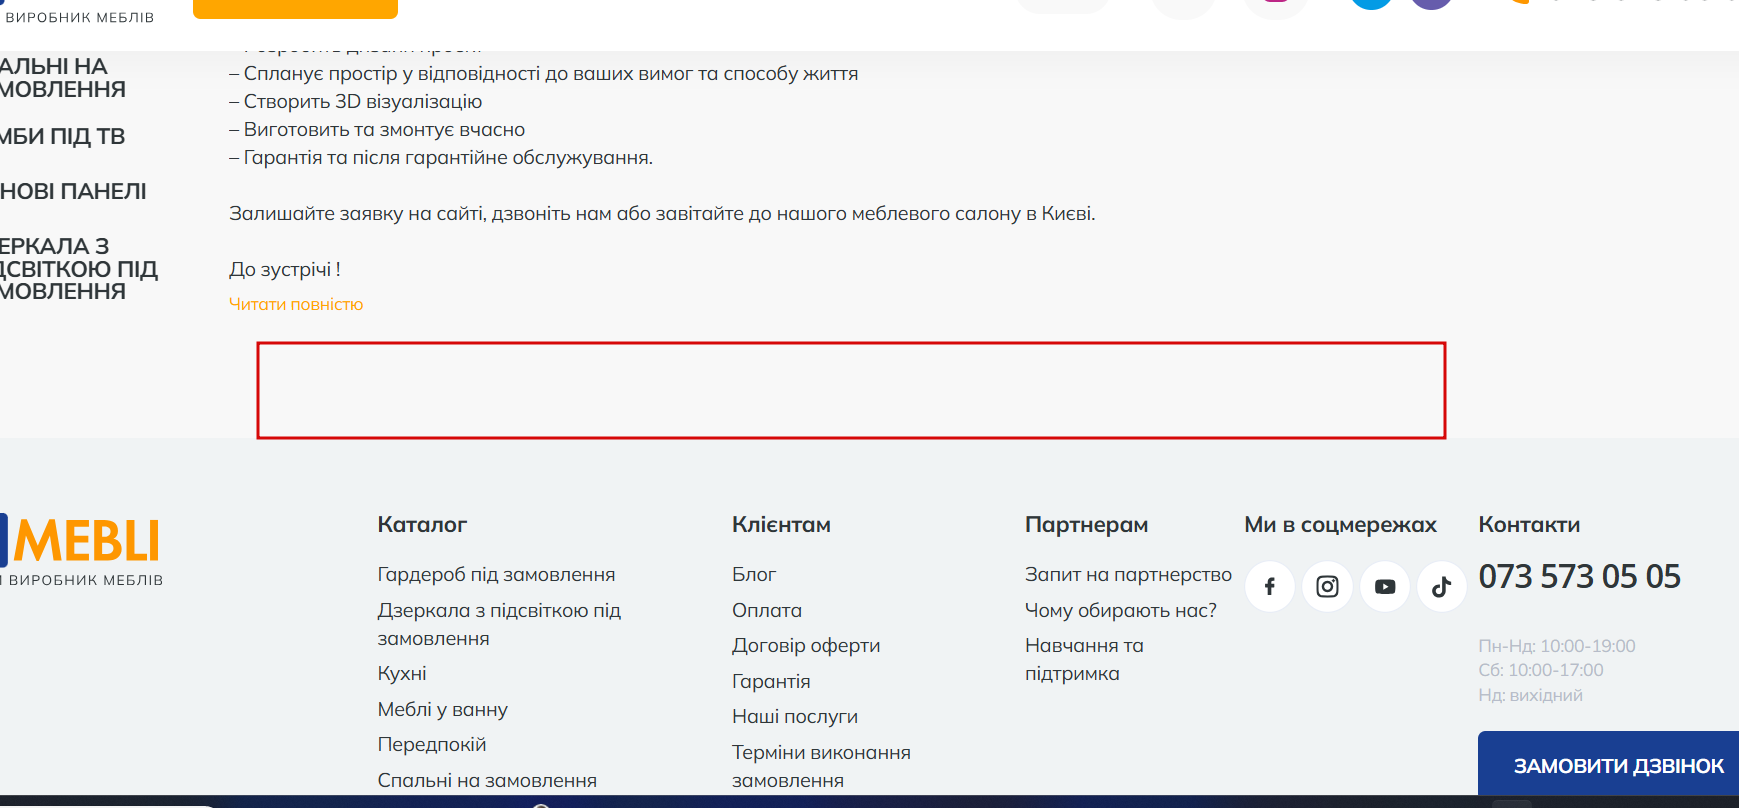Call the phone number 073 573 05 05
Viewport: 1739px width, 808px height.
(1579, 577)
